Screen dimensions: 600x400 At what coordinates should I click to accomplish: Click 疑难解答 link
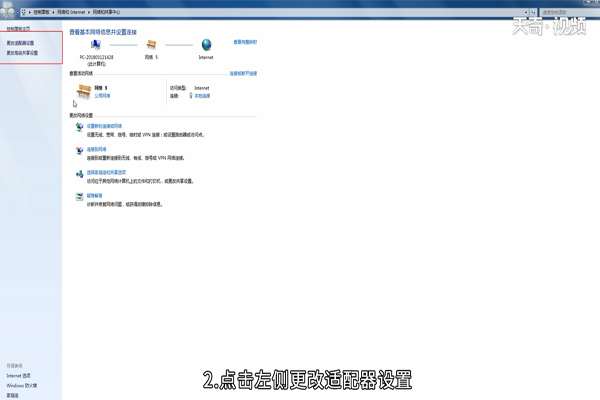click(x=95, y=196)
